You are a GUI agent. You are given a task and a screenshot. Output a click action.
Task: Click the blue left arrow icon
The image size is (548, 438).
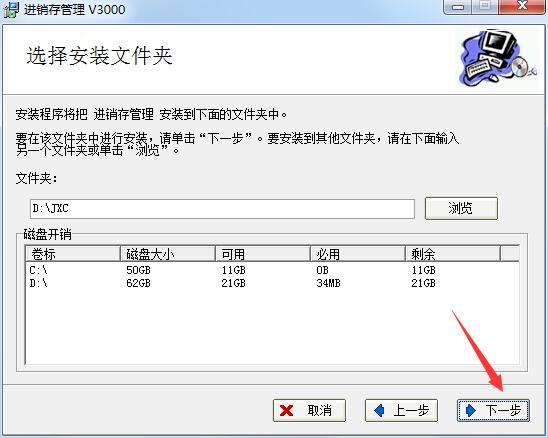[379, 410]
